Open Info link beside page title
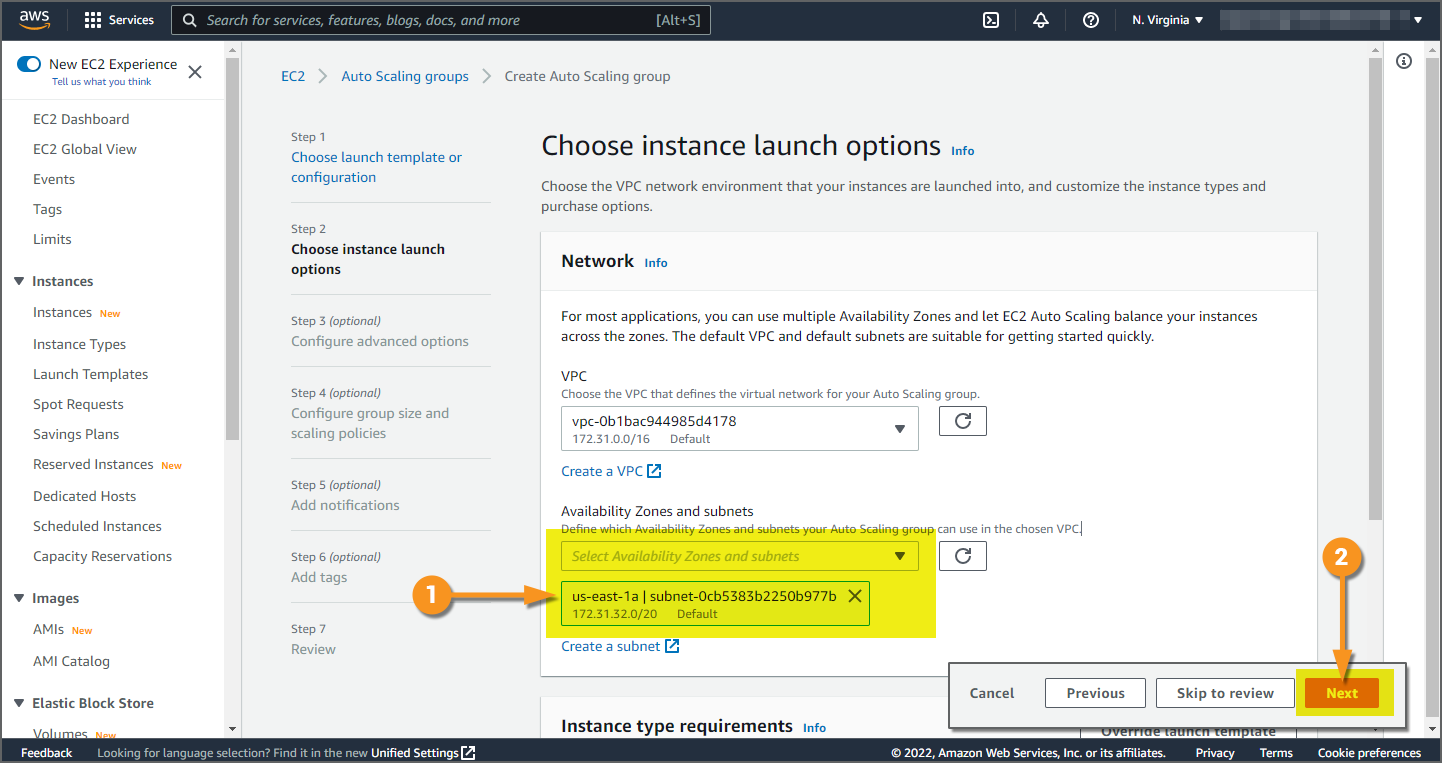This screenshot has height=763, width=1442. pos(962,151)
